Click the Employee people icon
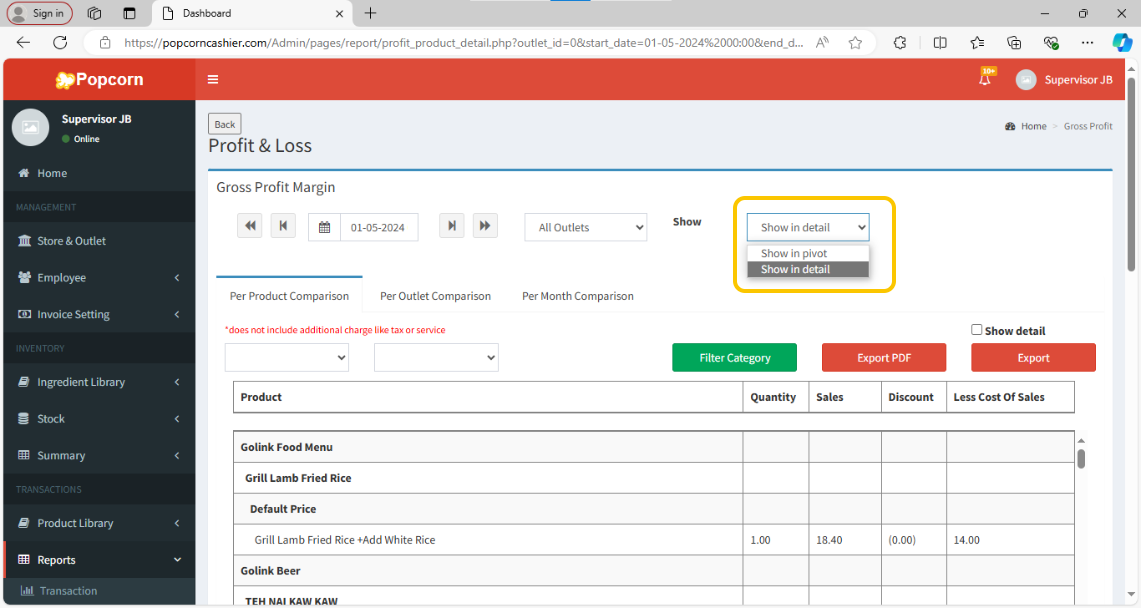The image size is (1141, 608). point(24,277)
